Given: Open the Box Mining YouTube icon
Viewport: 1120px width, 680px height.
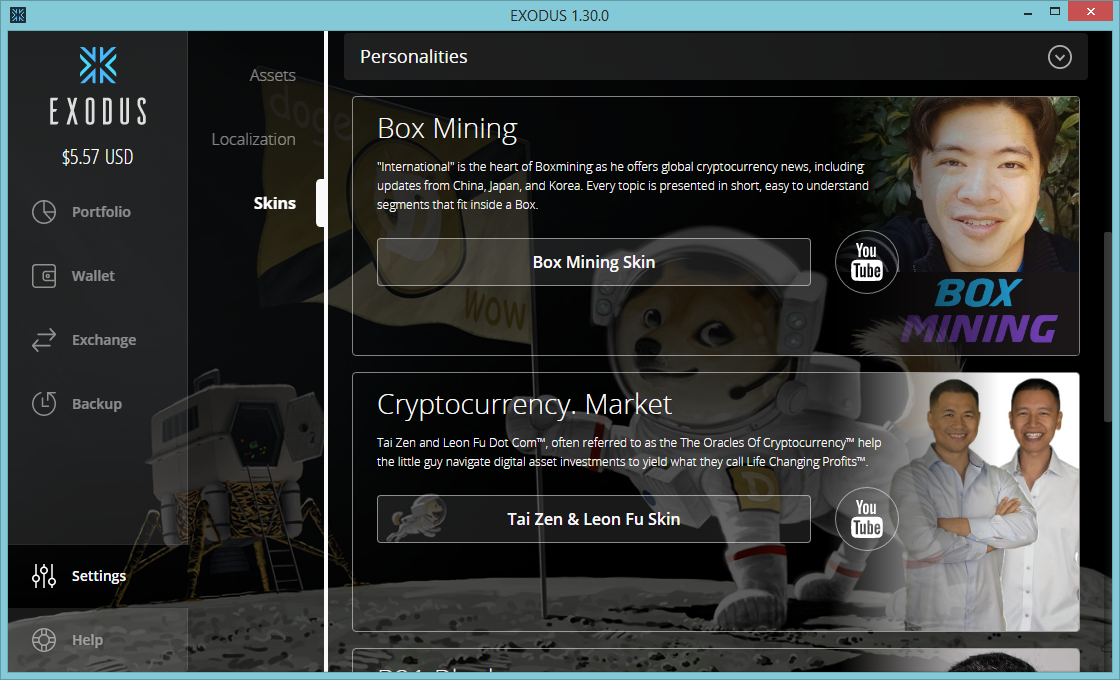Looking at the screenshot, I should click(x=866, y=261).
